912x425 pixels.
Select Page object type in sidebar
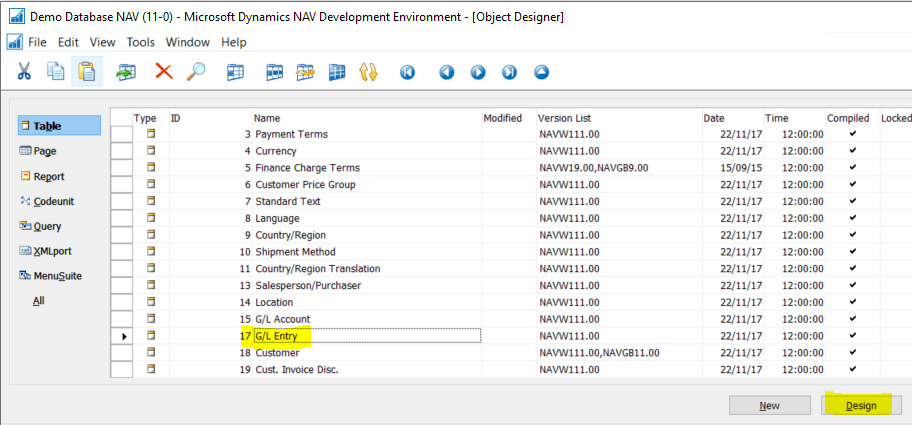pos(45,151)
